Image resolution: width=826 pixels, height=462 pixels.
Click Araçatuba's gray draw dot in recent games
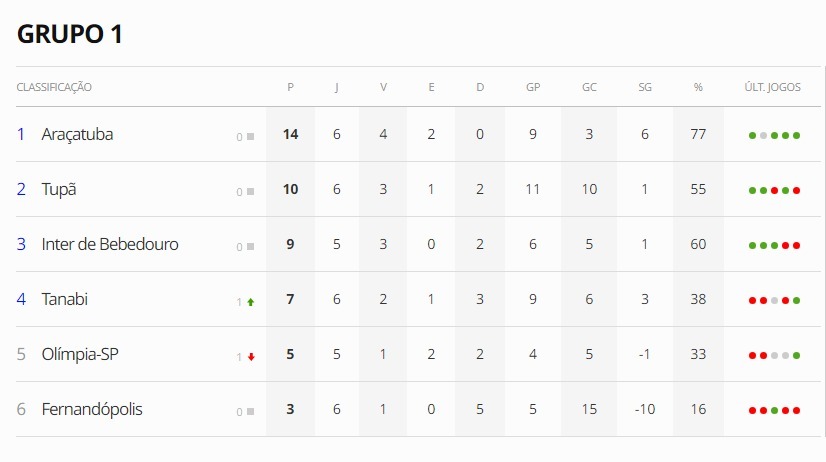763,135
